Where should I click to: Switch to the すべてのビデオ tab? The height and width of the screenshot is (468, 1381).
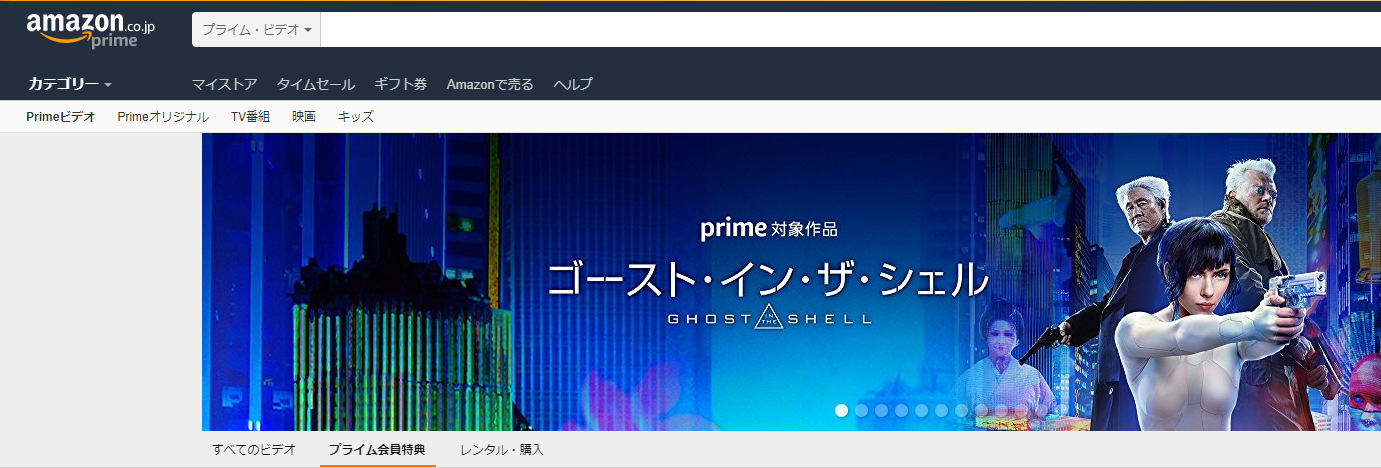pos(254,450)
